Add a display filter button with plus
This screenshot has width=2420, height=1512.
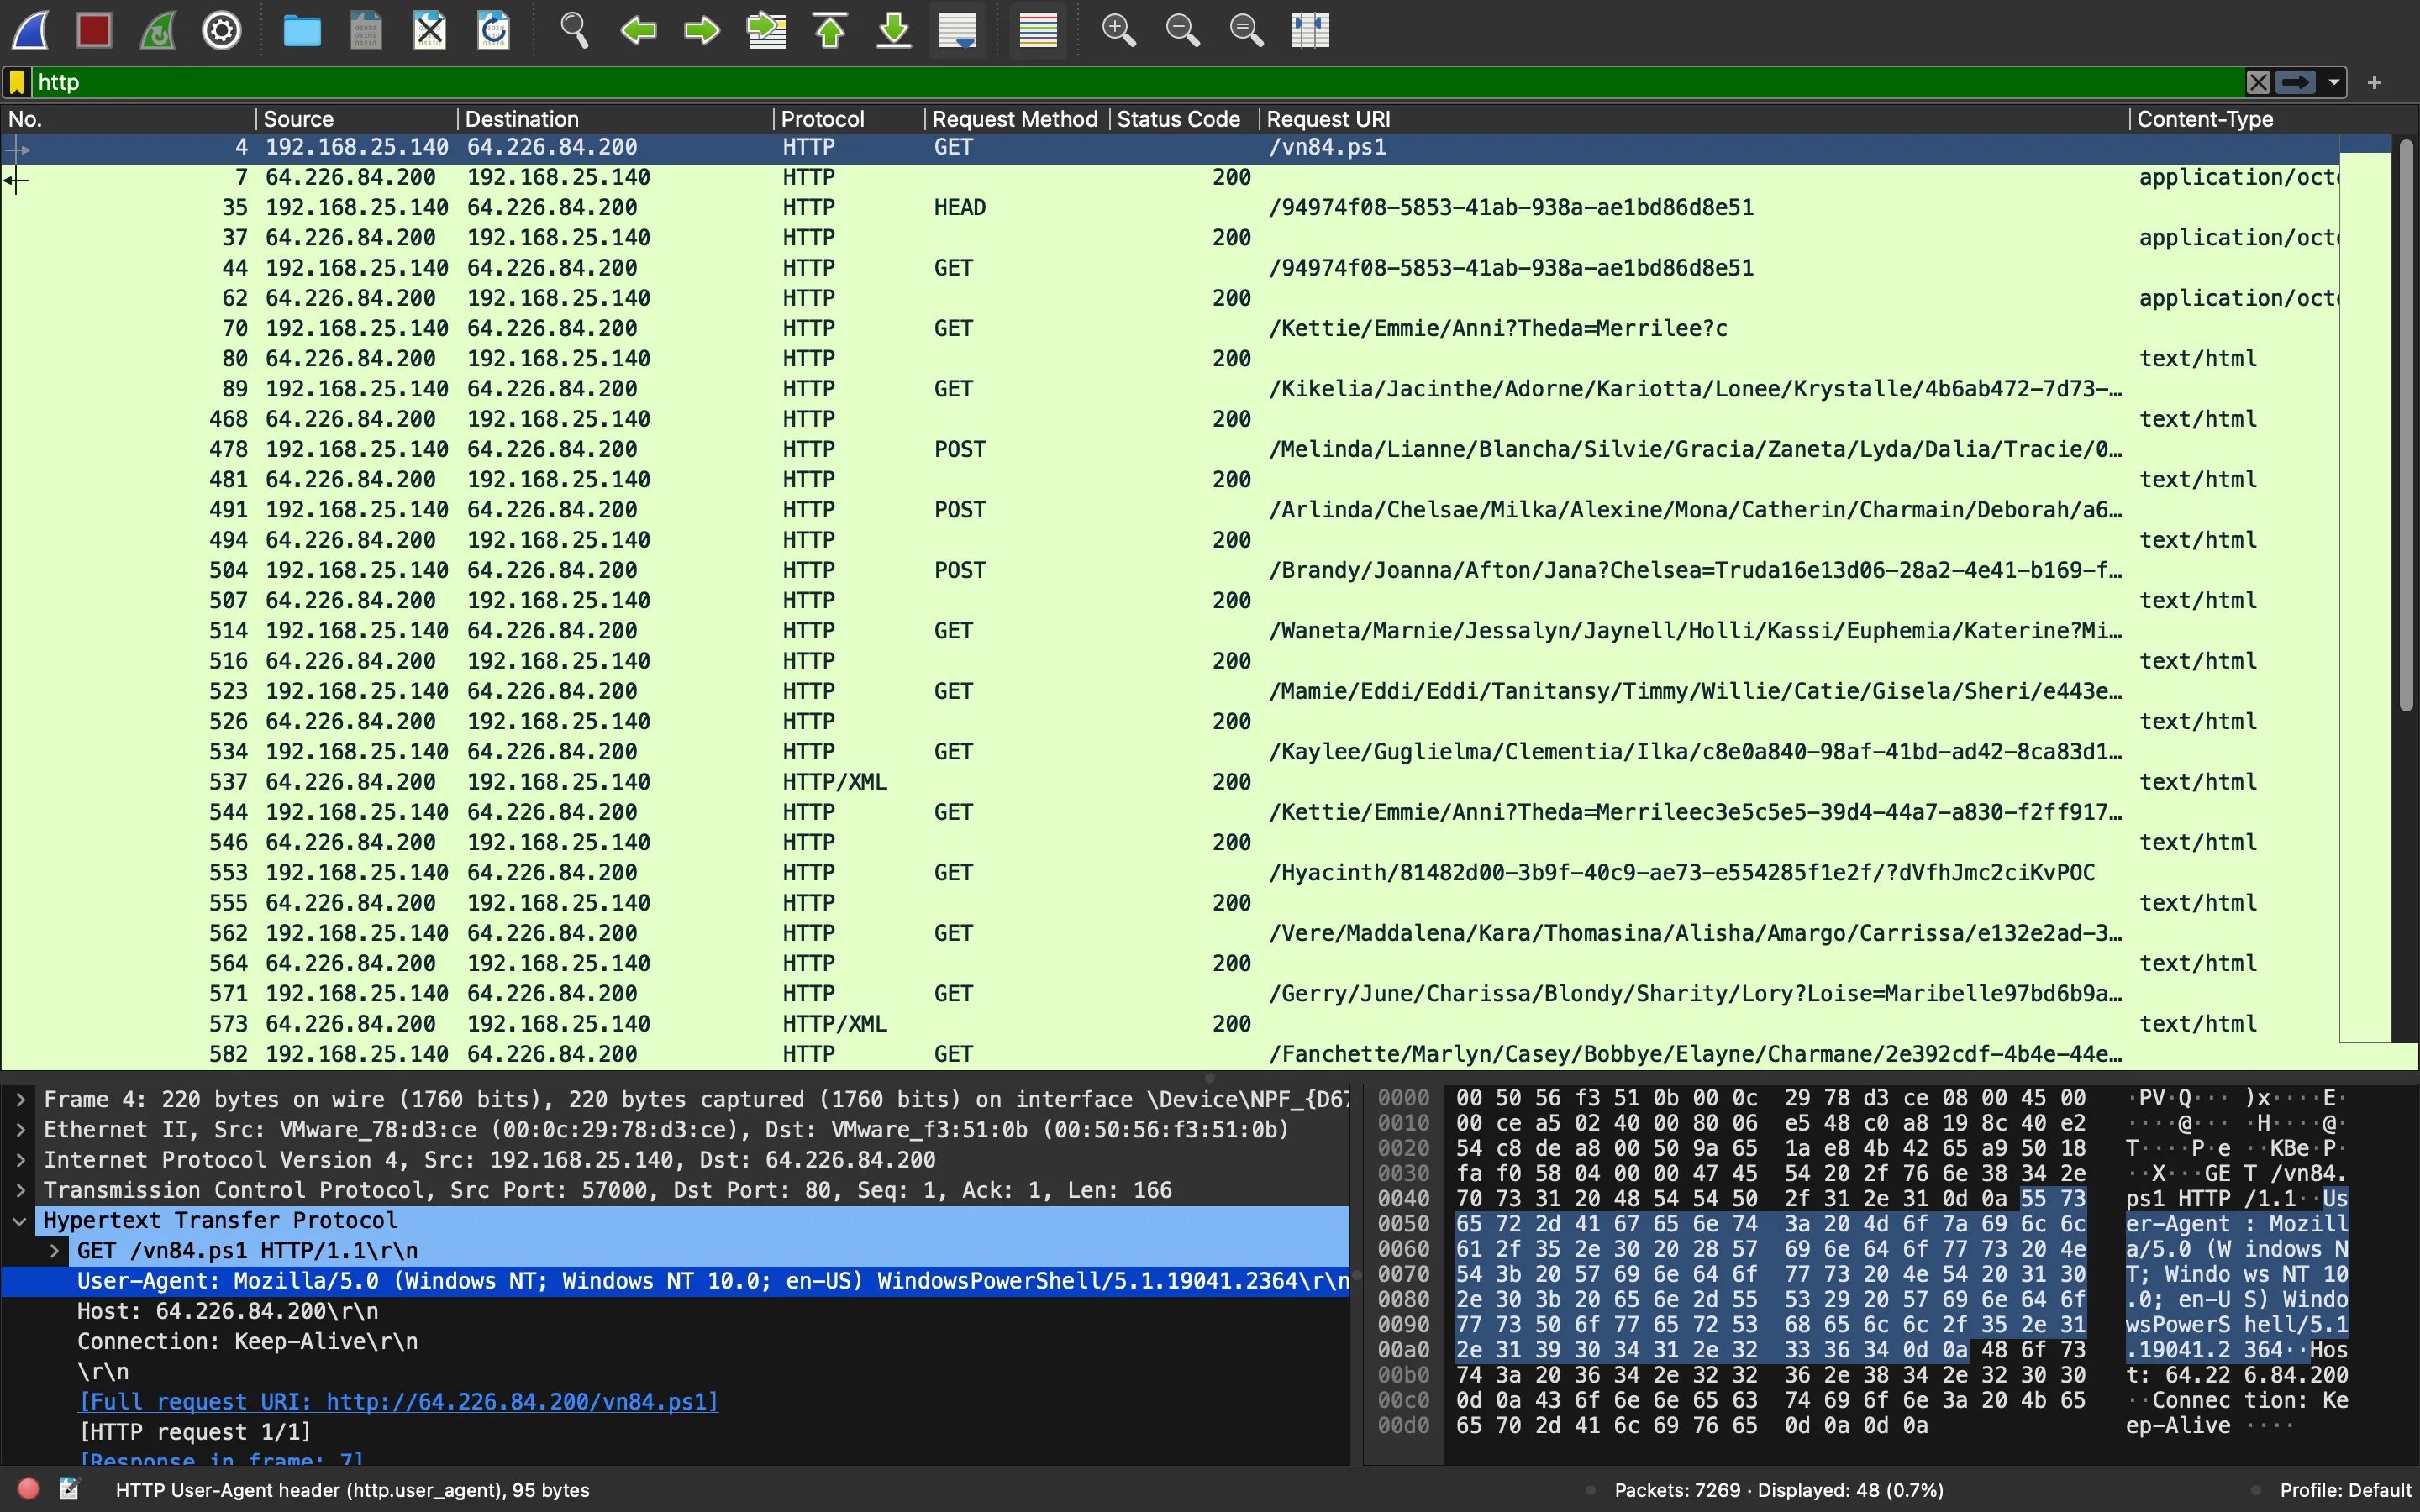(2375, 82)
